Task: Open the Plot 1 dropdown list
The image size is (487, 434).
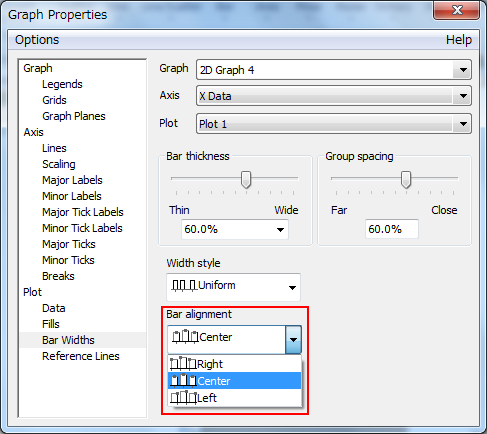Action: pyautogui.click(x=463, y=124)
